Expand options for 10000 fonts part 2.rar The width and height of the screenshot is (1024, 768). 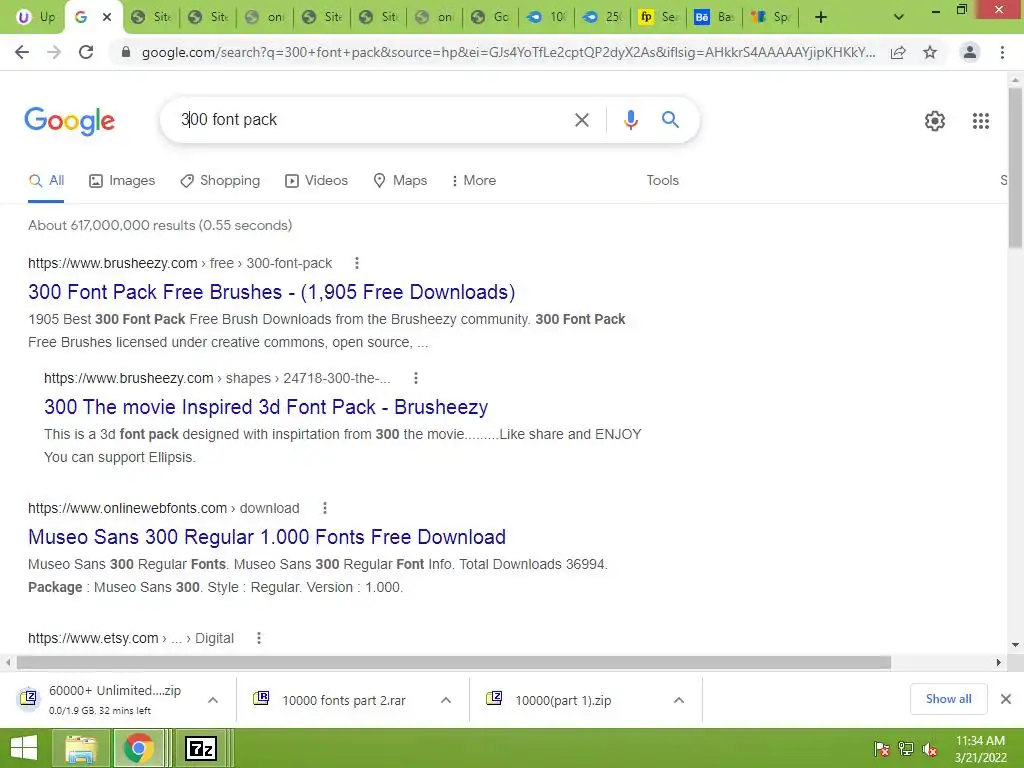pos(446,700)
